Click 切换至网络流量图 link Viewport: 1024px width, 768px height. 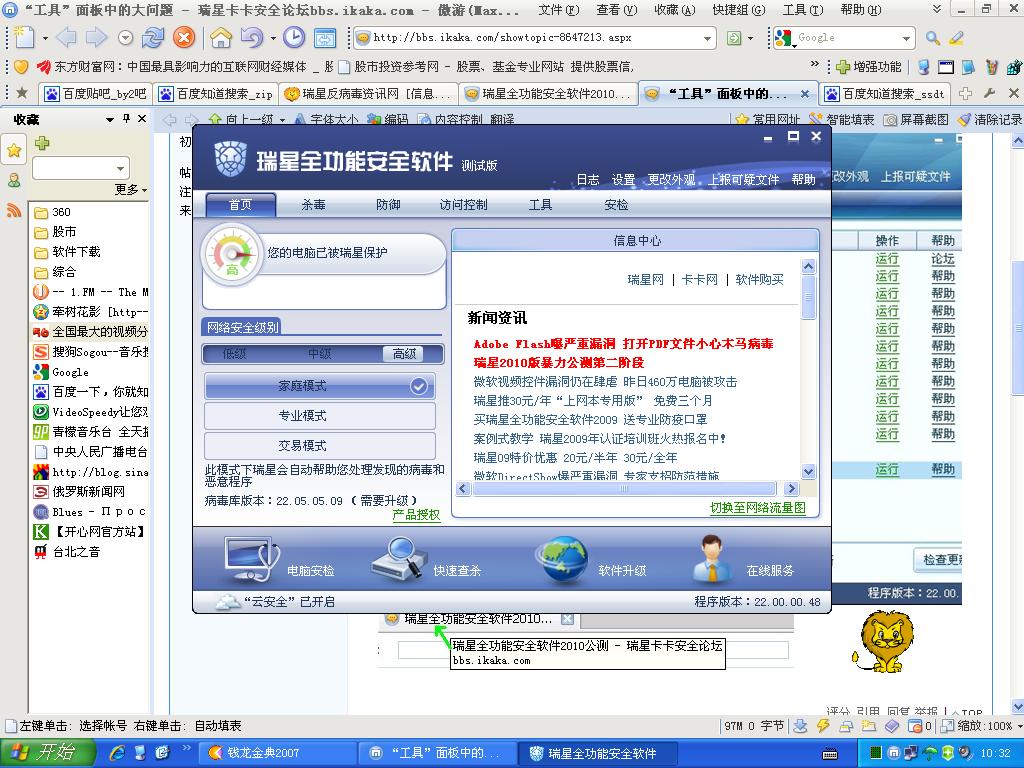pyautogui.click(x=758, y=507)
